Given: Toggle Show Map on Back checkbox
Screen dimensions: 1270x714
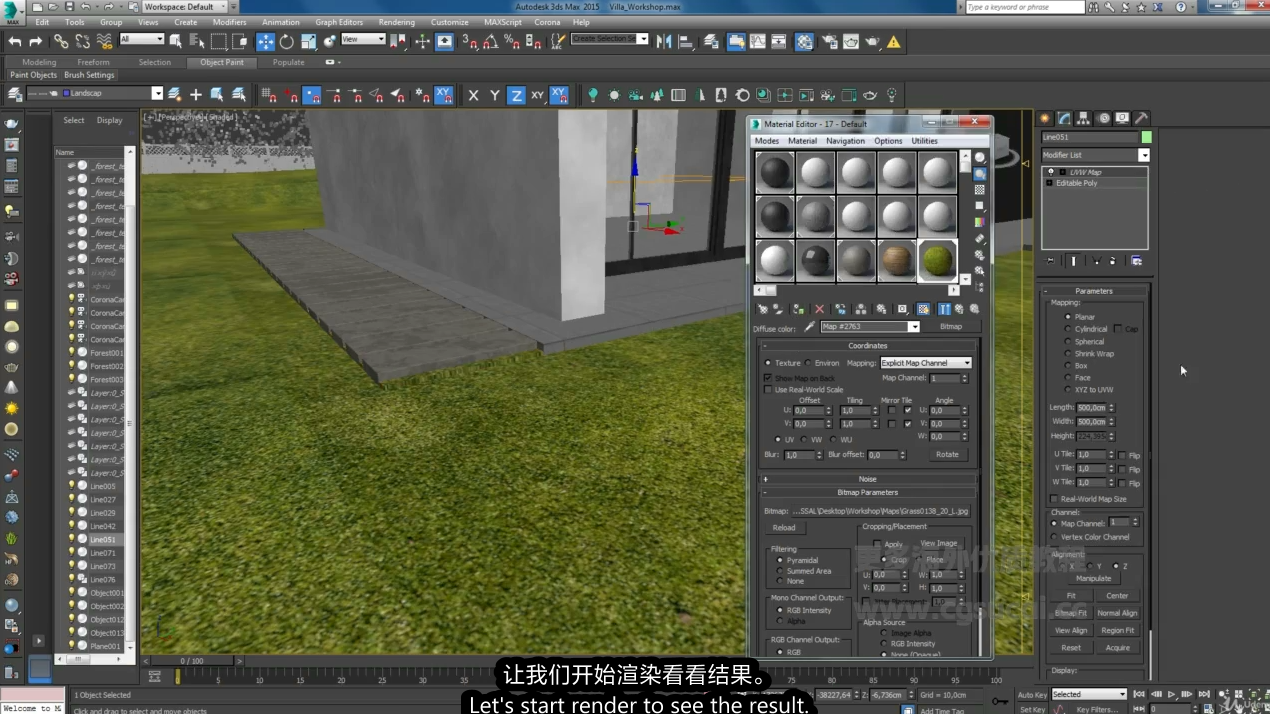Looking at the screenshot, I should 768,378.
